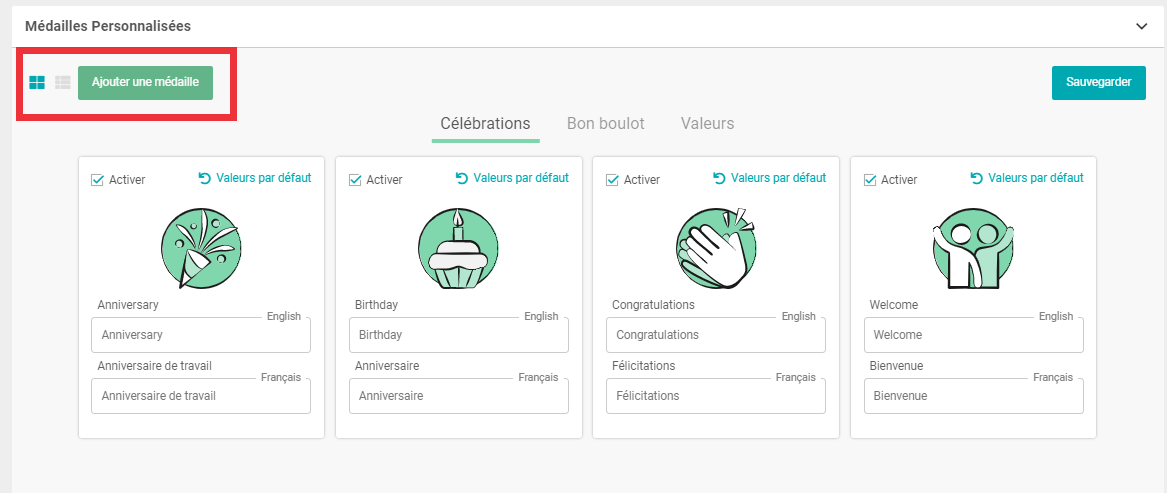Click the Félicitations French name field
Image resolution: width=1167 pixels, height=493 pixels.
(x=716, y=396)
